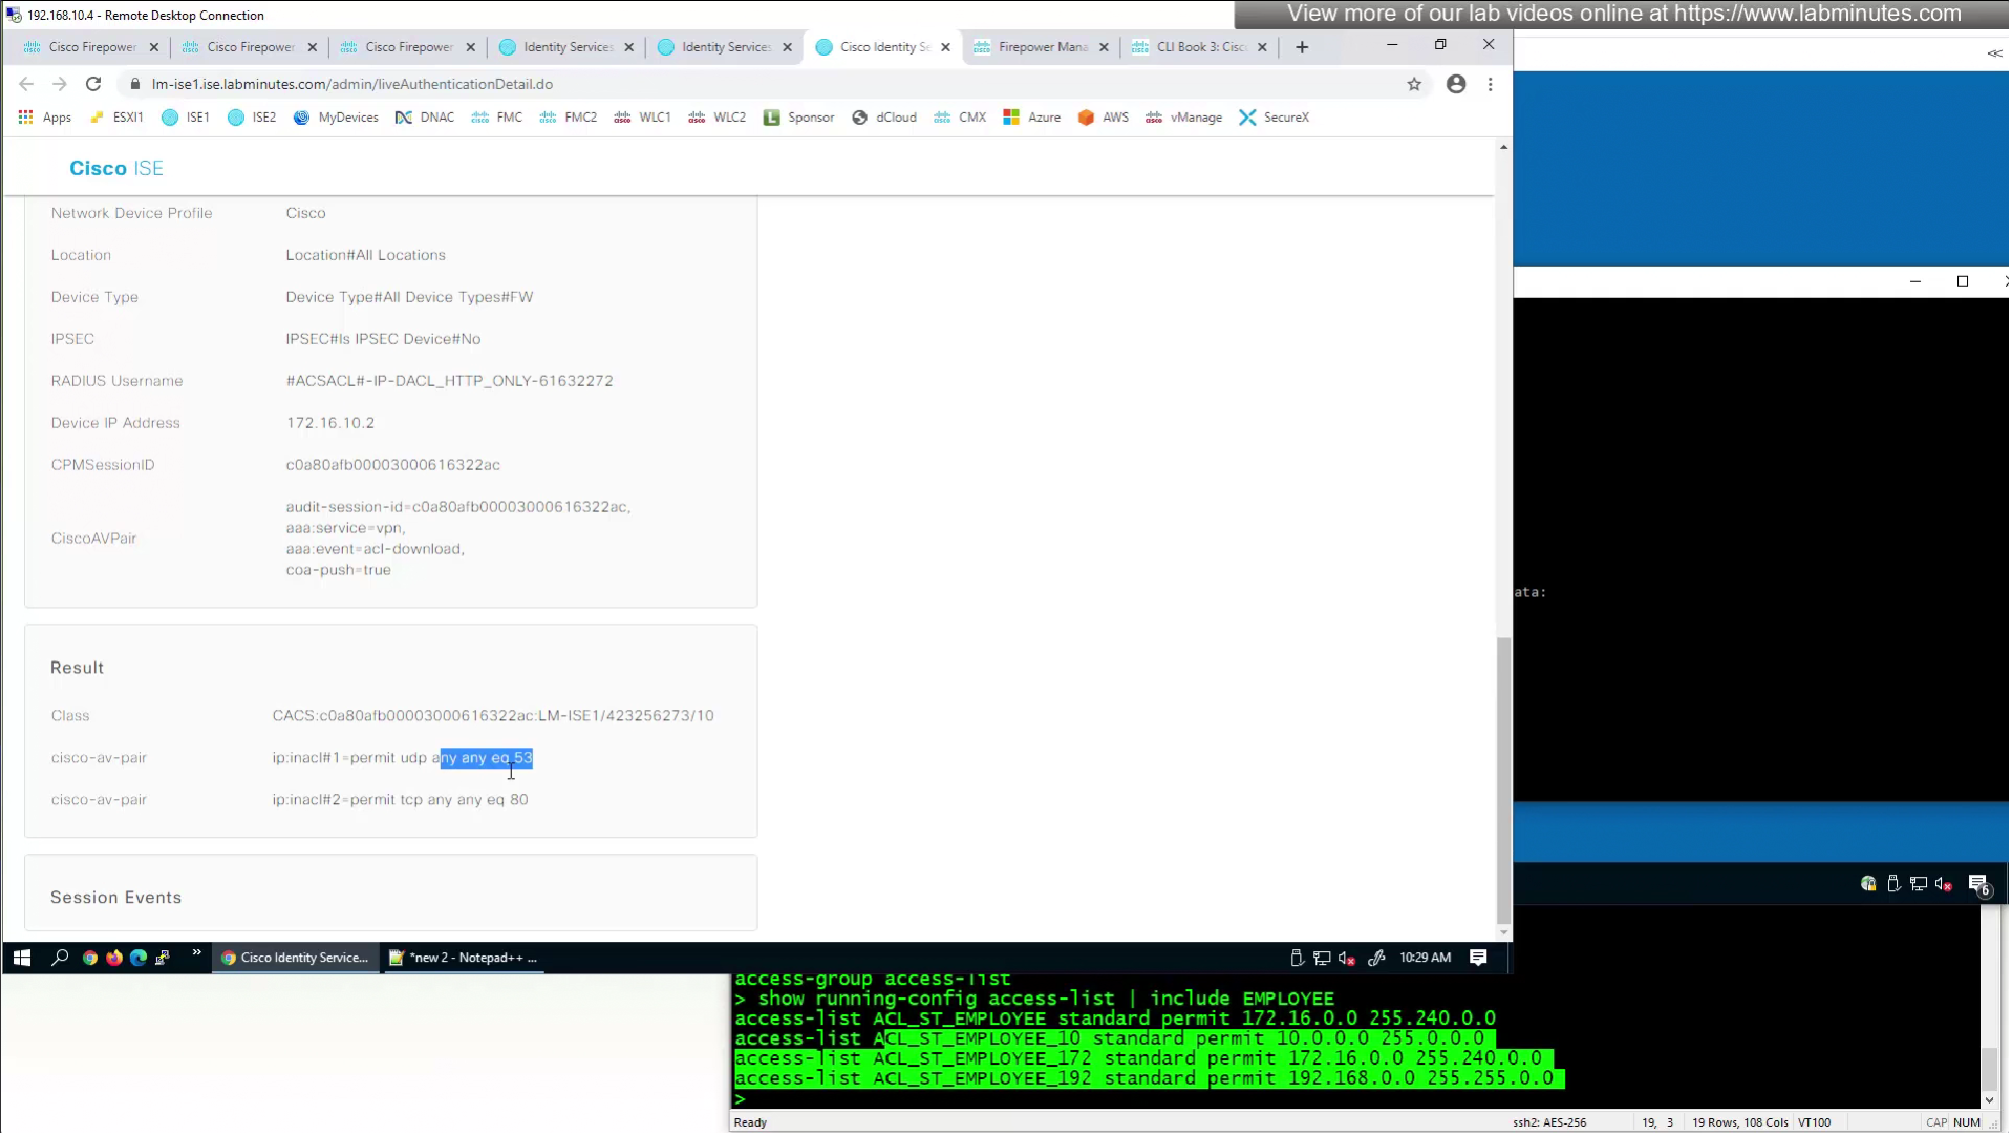The height and width of the screenshot is (1133, 2009).
Task: Reload the Cisco ISE page
Action: (93, 84)
